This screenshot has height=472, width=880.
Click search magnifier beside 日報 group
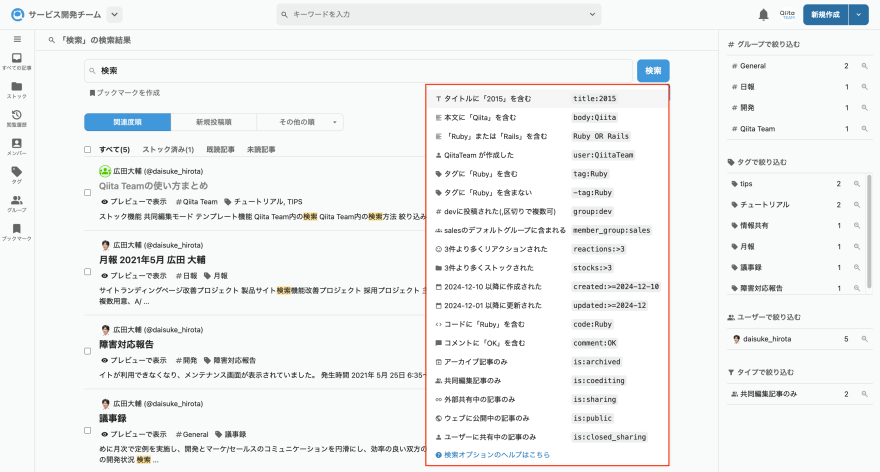(865, 87)
